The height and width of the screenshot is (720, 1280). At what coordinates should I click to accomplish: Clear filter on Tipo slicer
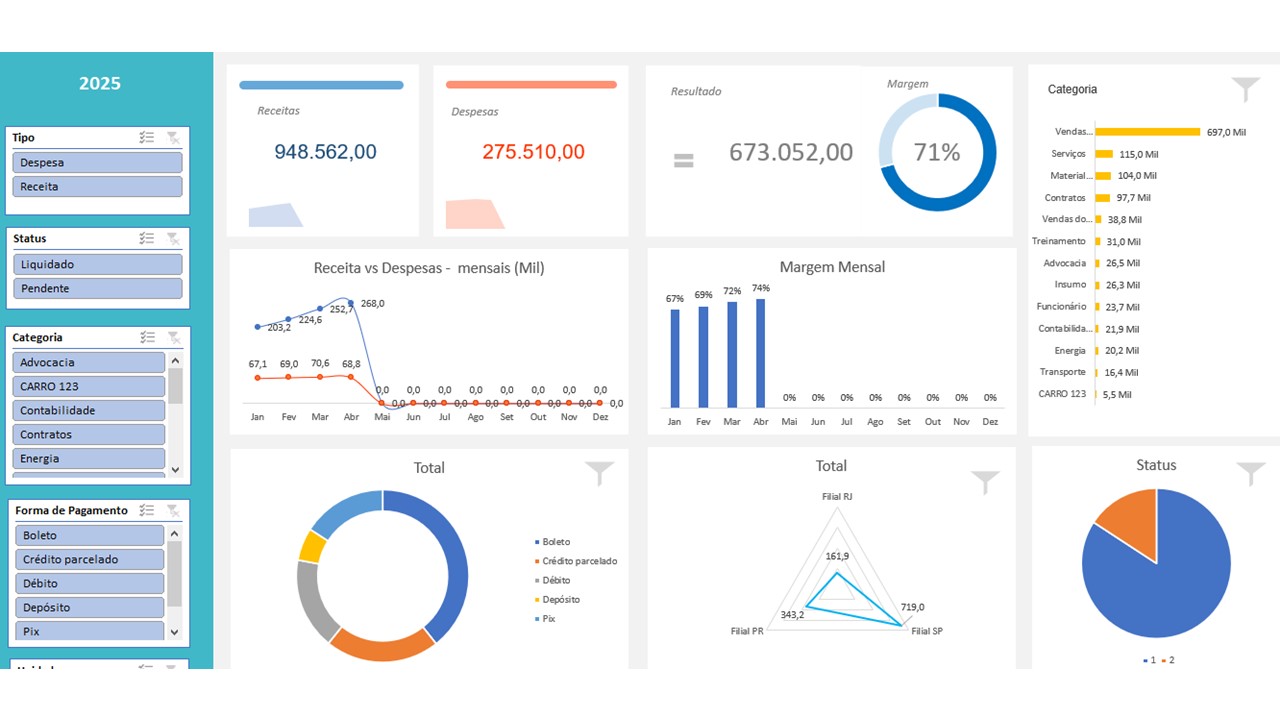[173, 138]
